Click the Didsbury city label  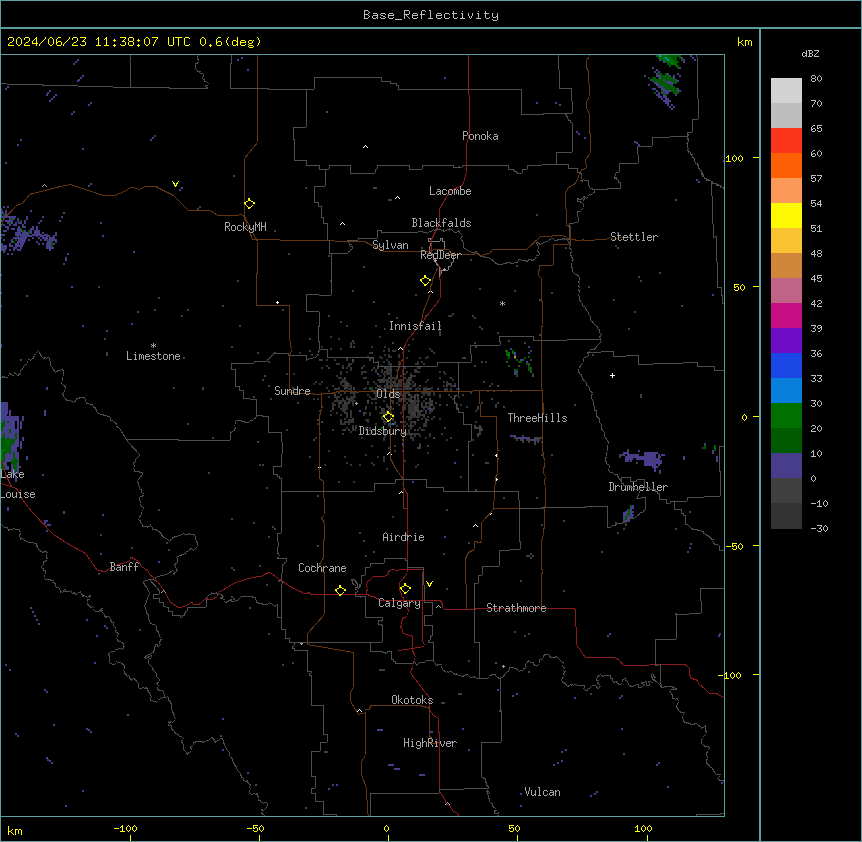[x=383, y=431]
